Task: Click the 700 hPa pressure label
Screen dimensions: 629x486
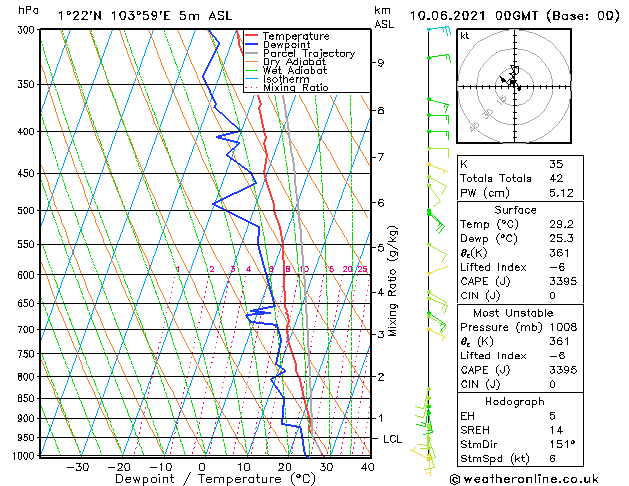Action: coord(28,330)
